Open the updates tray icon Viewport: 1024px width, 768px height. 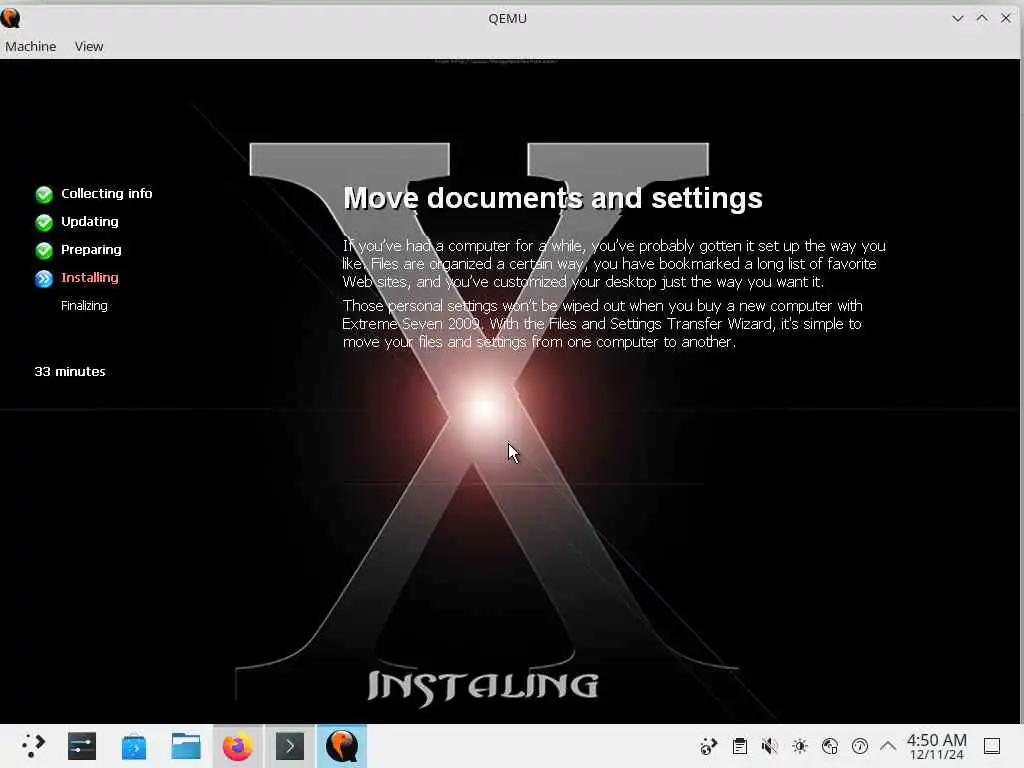tap(859, 746)
